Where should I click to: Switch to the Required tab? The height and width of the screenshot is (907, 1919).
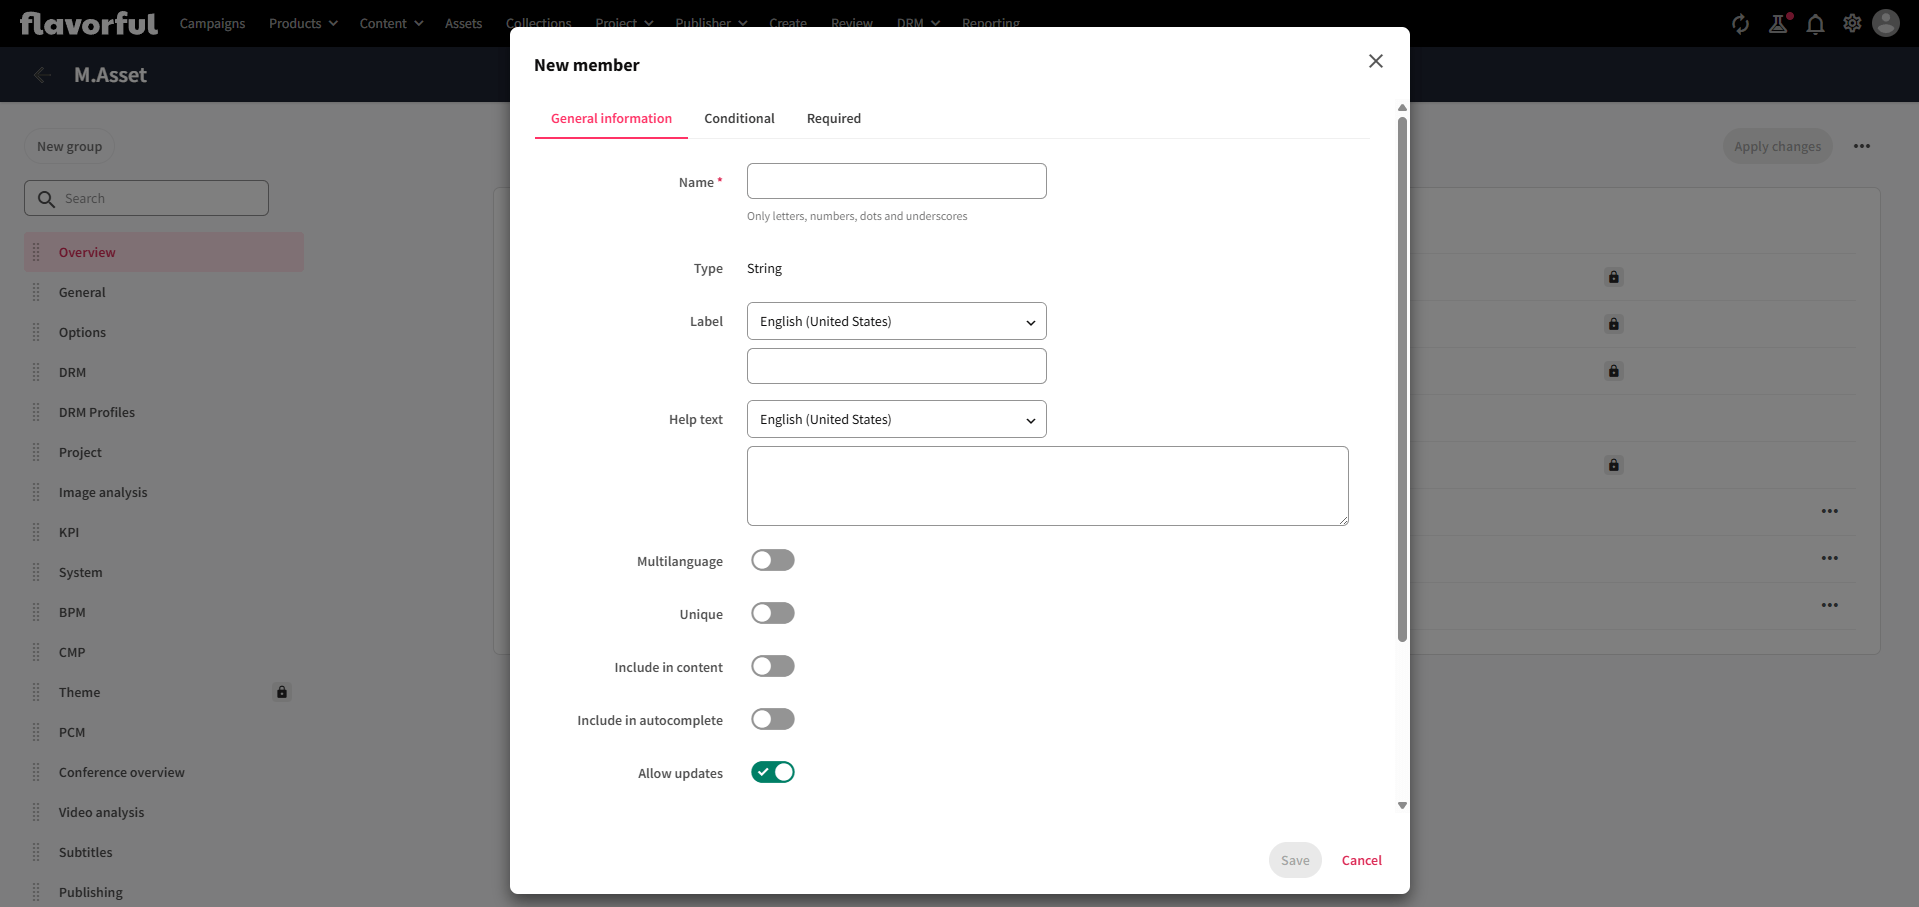[833, 118]
